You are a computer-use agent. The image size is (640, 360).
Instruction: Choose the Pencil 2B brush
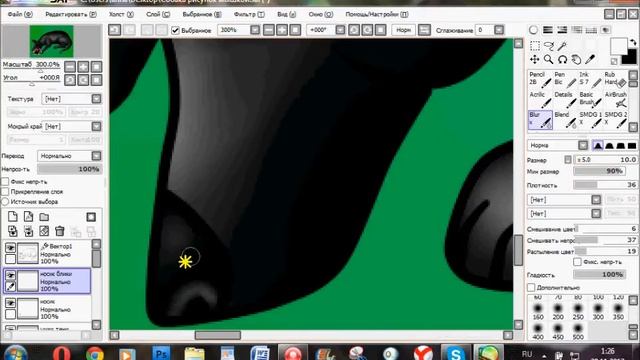(540, 79)
